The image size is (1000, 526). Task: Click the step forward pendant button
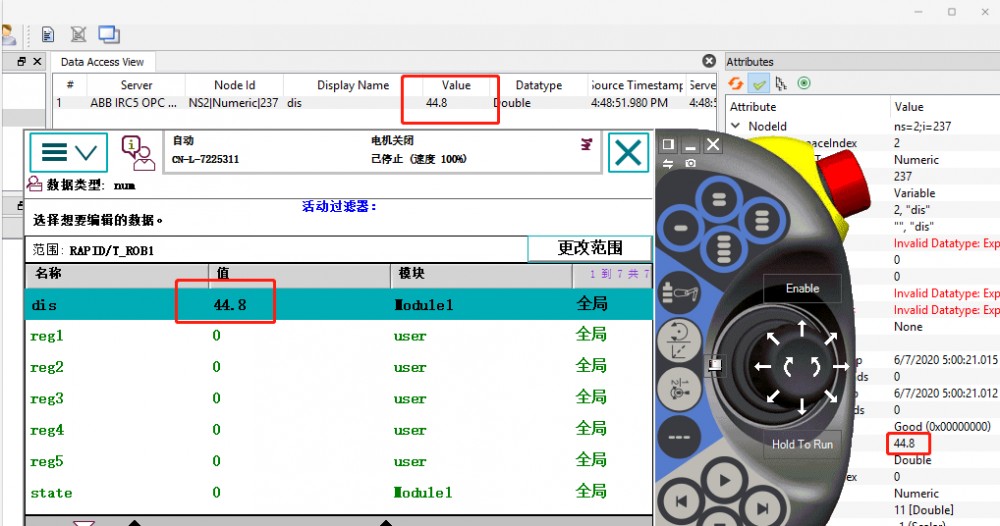[x=763, y=508]
